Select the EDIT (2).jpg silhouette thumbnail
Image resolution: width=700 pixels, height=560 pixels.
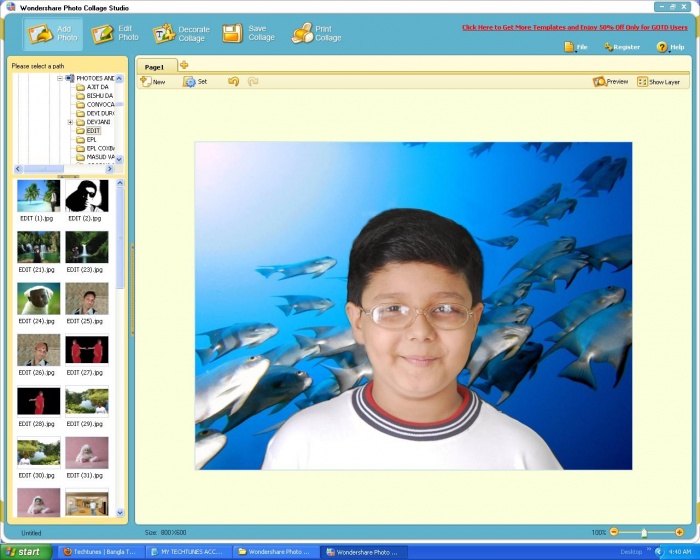click(87, 196)
